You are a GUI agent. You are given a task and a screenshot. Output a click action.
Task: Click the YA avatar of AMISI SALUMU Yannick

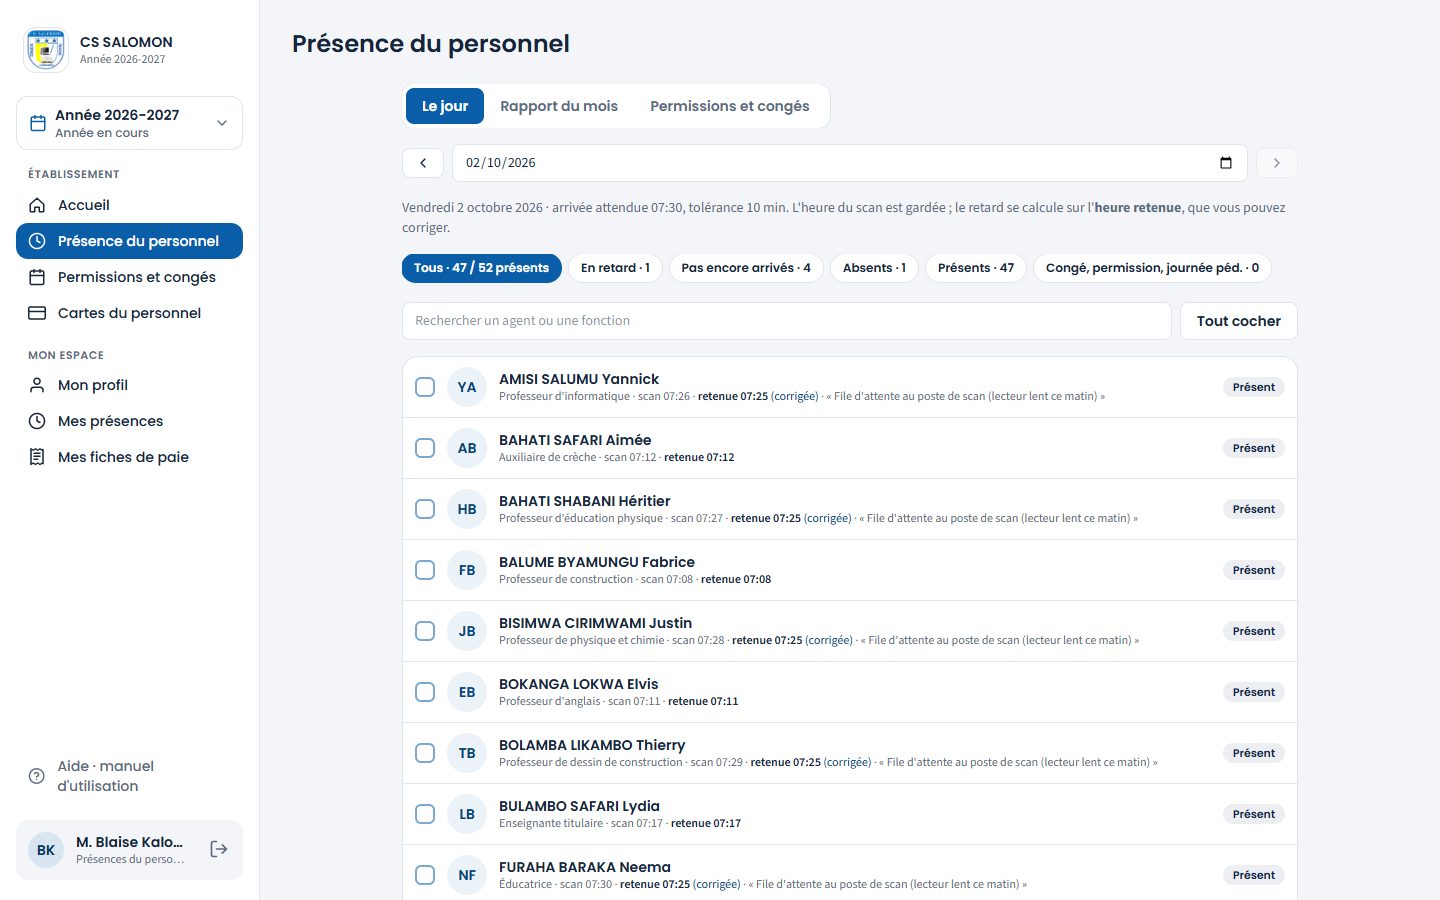pyautogui.click(x=467, y=387)
